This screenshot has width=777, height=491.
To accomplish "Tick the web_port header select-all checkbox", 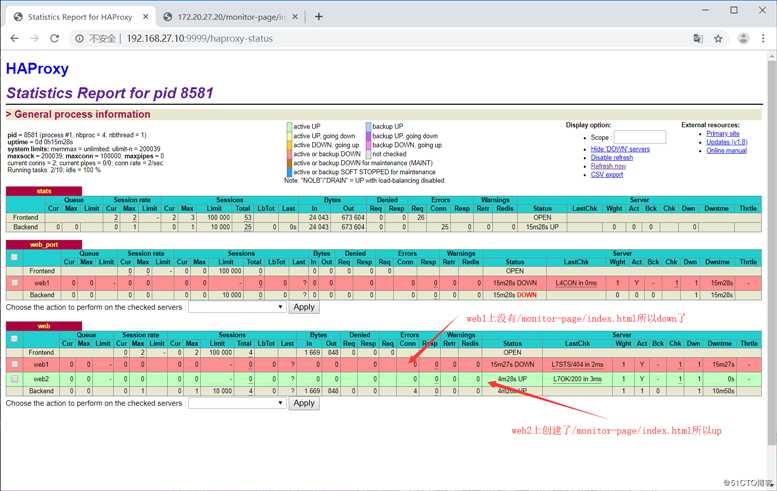I will point(14,257).
